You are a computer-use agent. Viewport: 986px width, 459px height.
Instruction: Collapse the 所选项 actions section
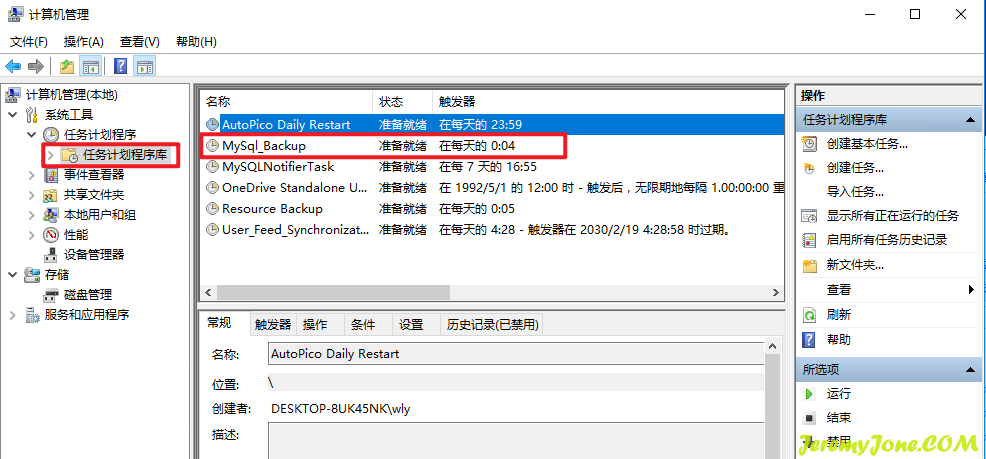(970, 370)
